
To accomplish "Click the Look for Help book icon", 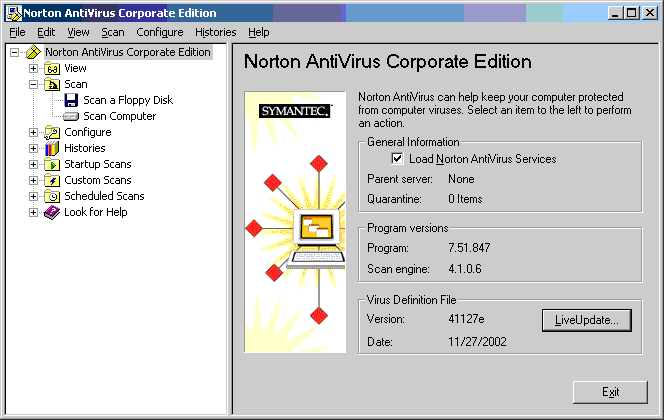I will (52, 213).
